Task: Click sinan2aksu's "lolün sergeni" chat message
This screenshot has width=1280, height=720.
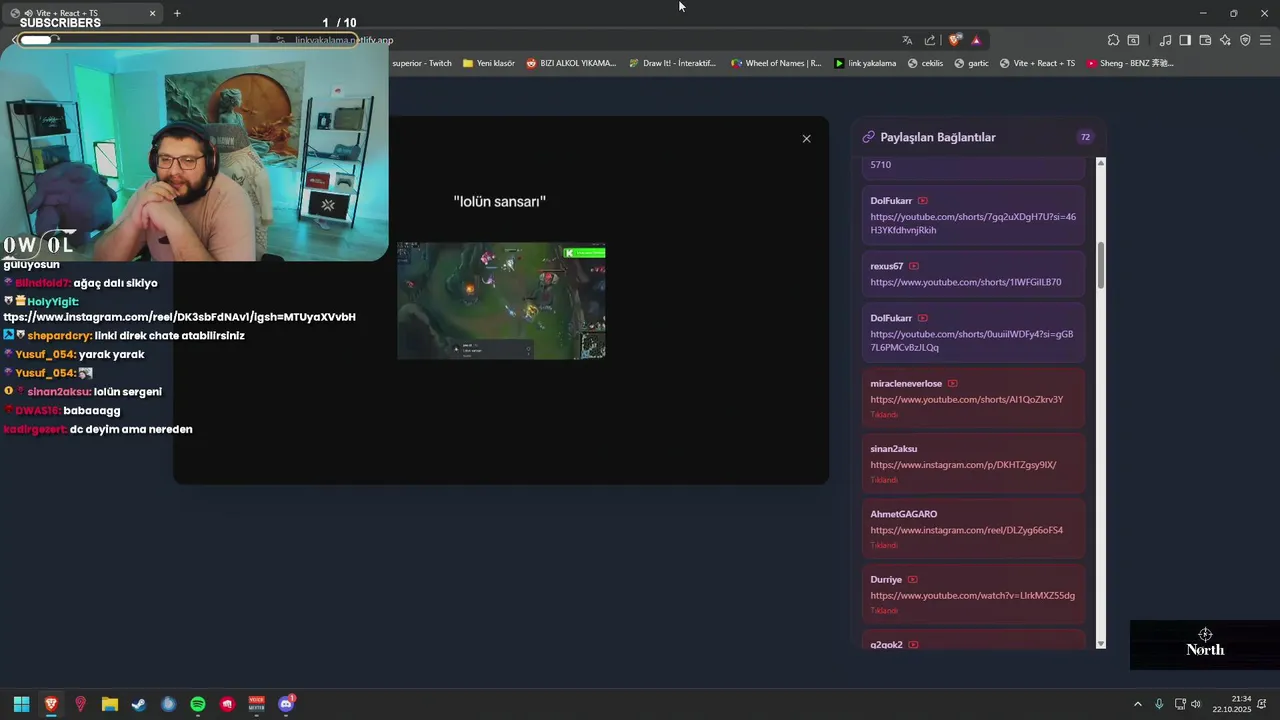Action: pos(84,392)
